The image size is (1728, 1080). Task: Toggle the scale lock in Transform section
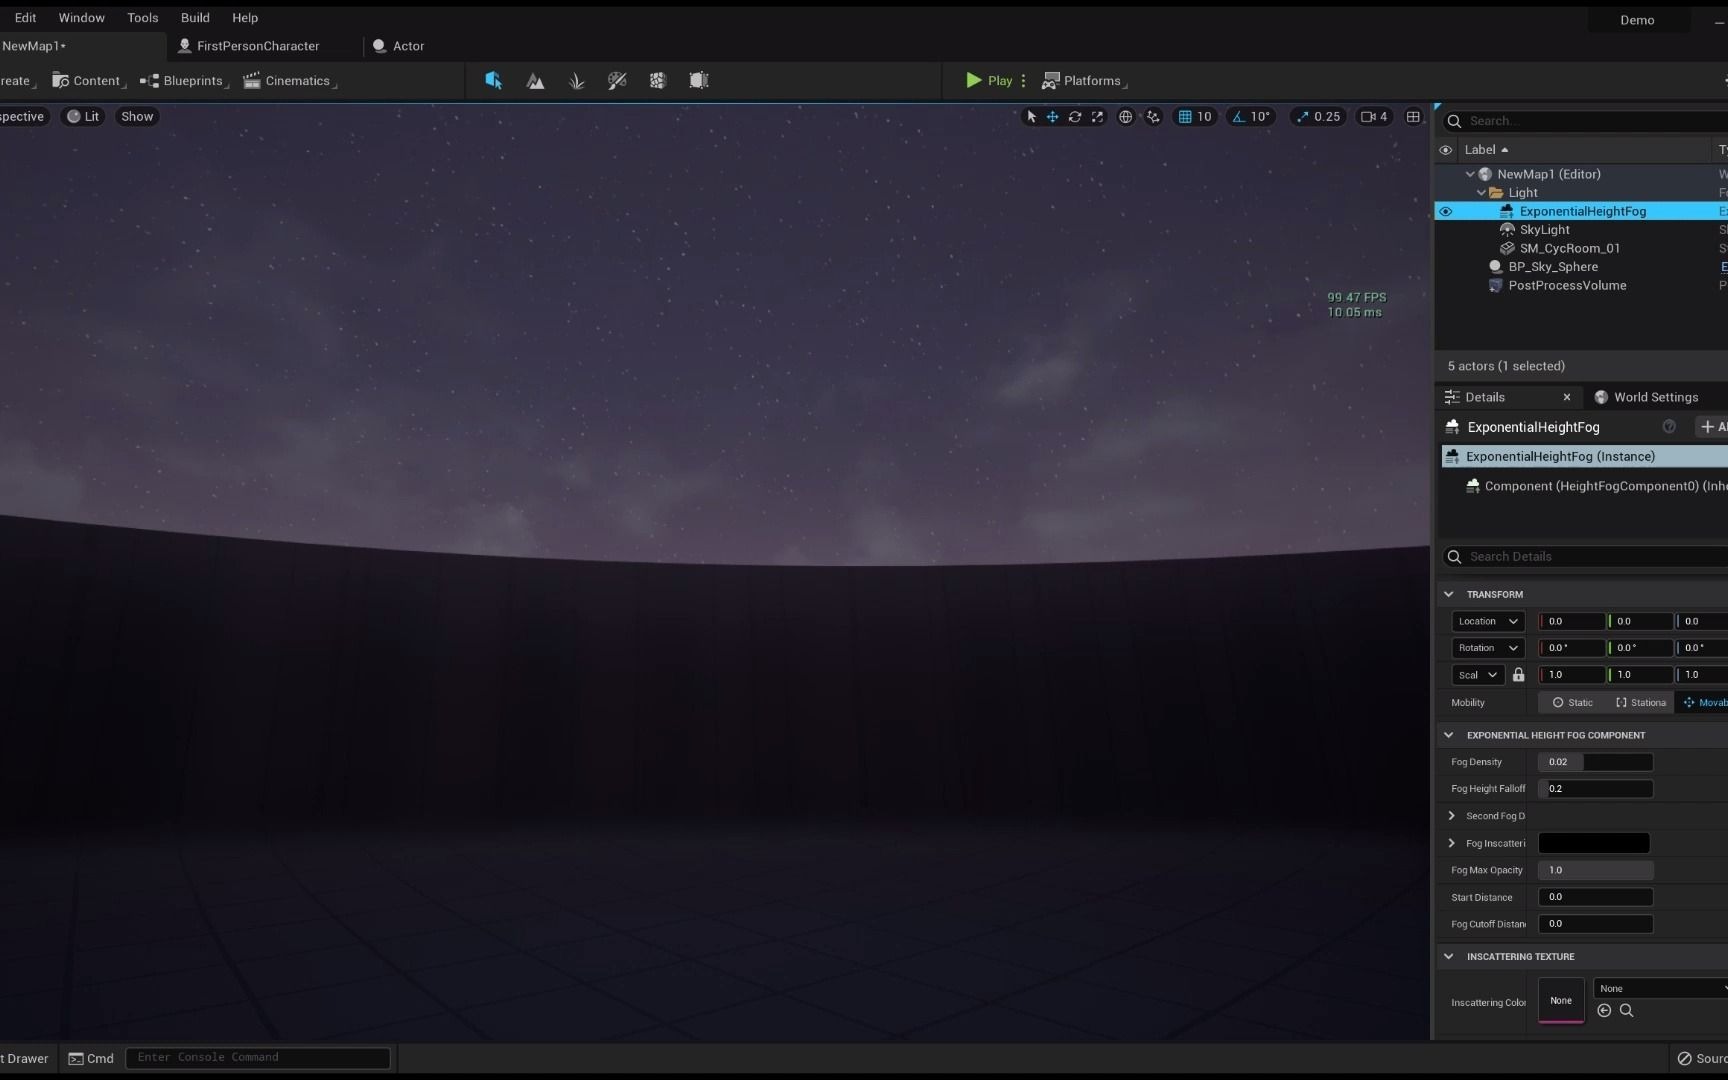tap(1519, 675)
